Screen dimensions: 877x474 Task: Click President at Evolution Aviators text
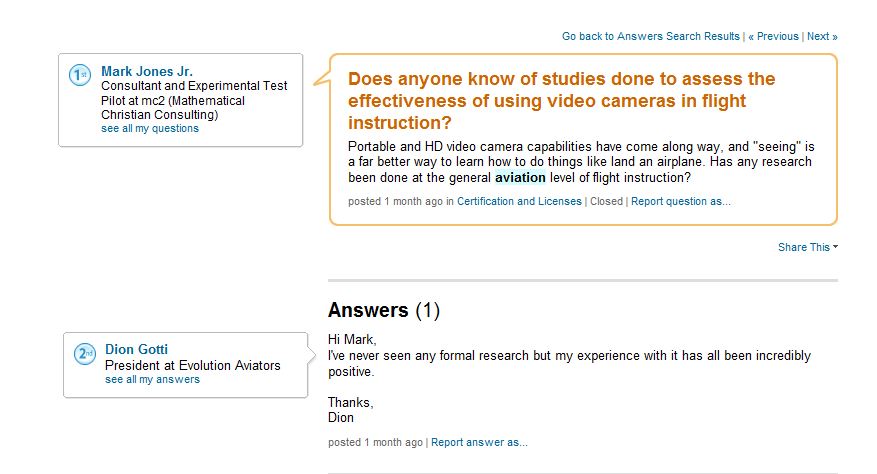(193, 365)
